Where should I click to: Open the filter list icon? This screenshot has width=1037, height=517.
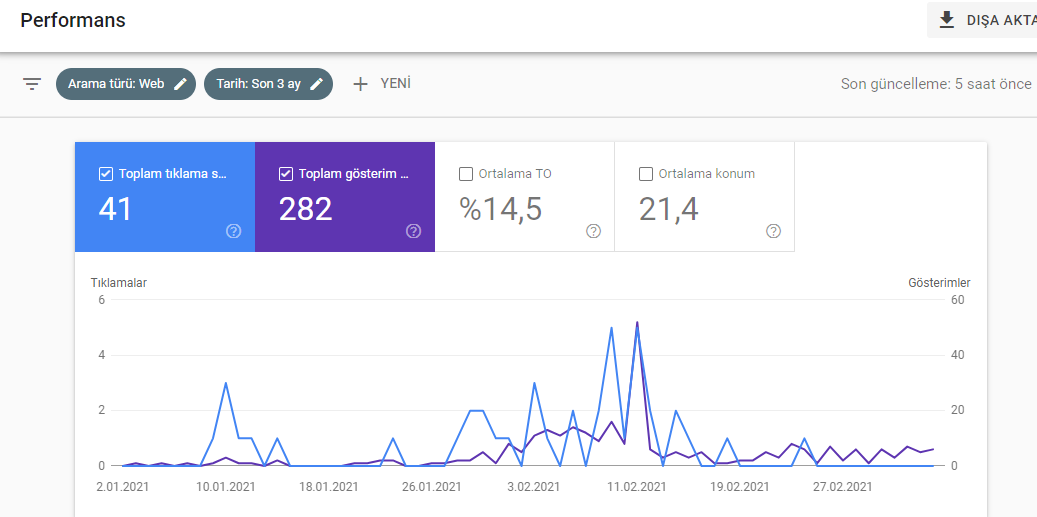[32, 84]
